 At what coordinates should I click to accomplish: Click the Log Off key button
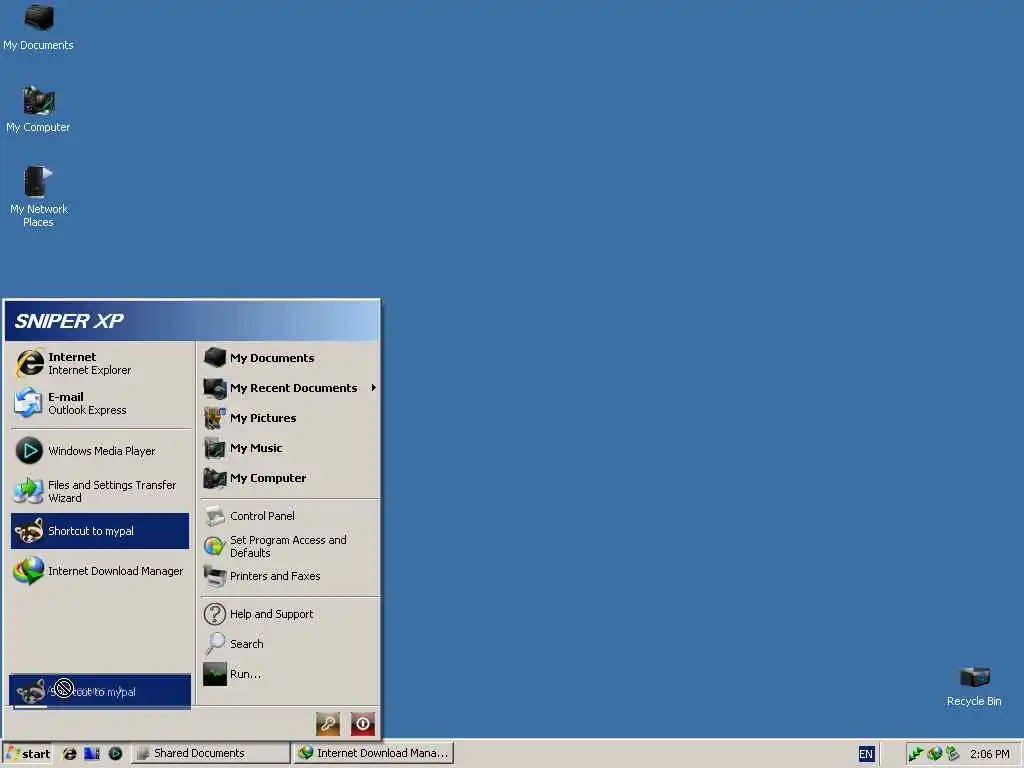point(328,724)
